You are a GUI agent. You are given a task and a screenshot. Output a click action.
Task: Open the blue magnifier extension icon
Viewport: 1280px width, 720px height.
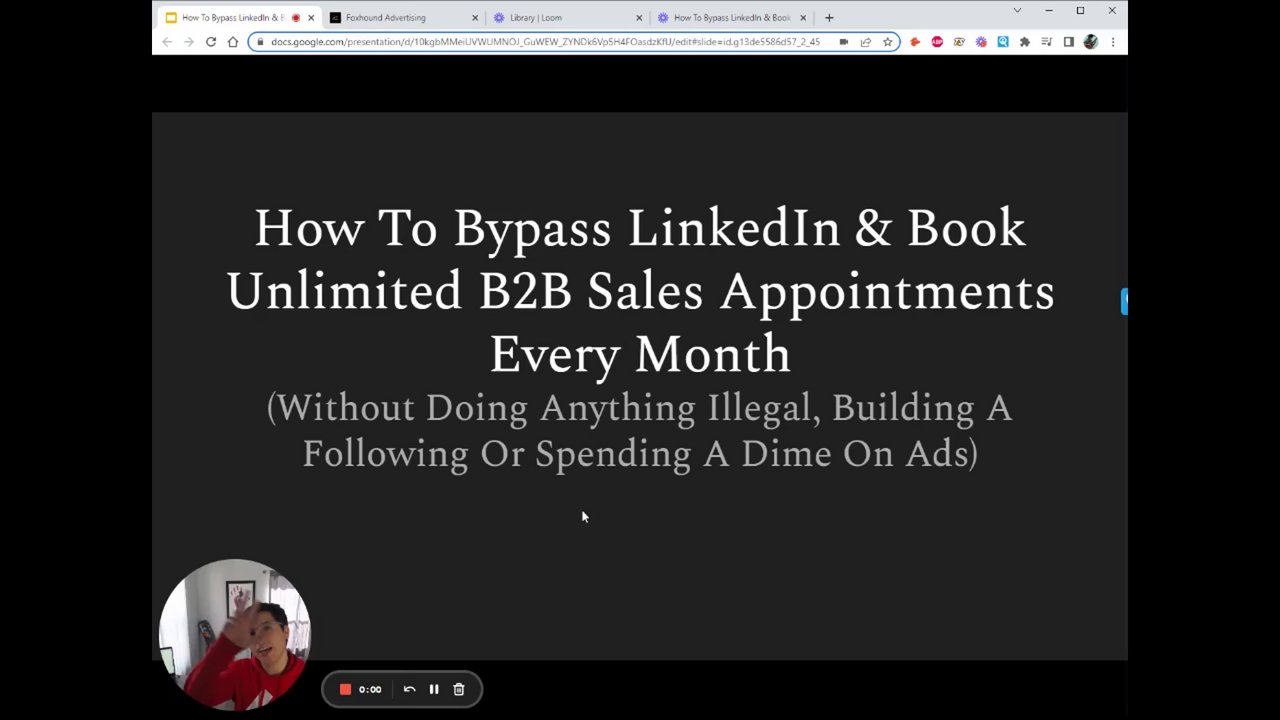(x=1003, y=42)
